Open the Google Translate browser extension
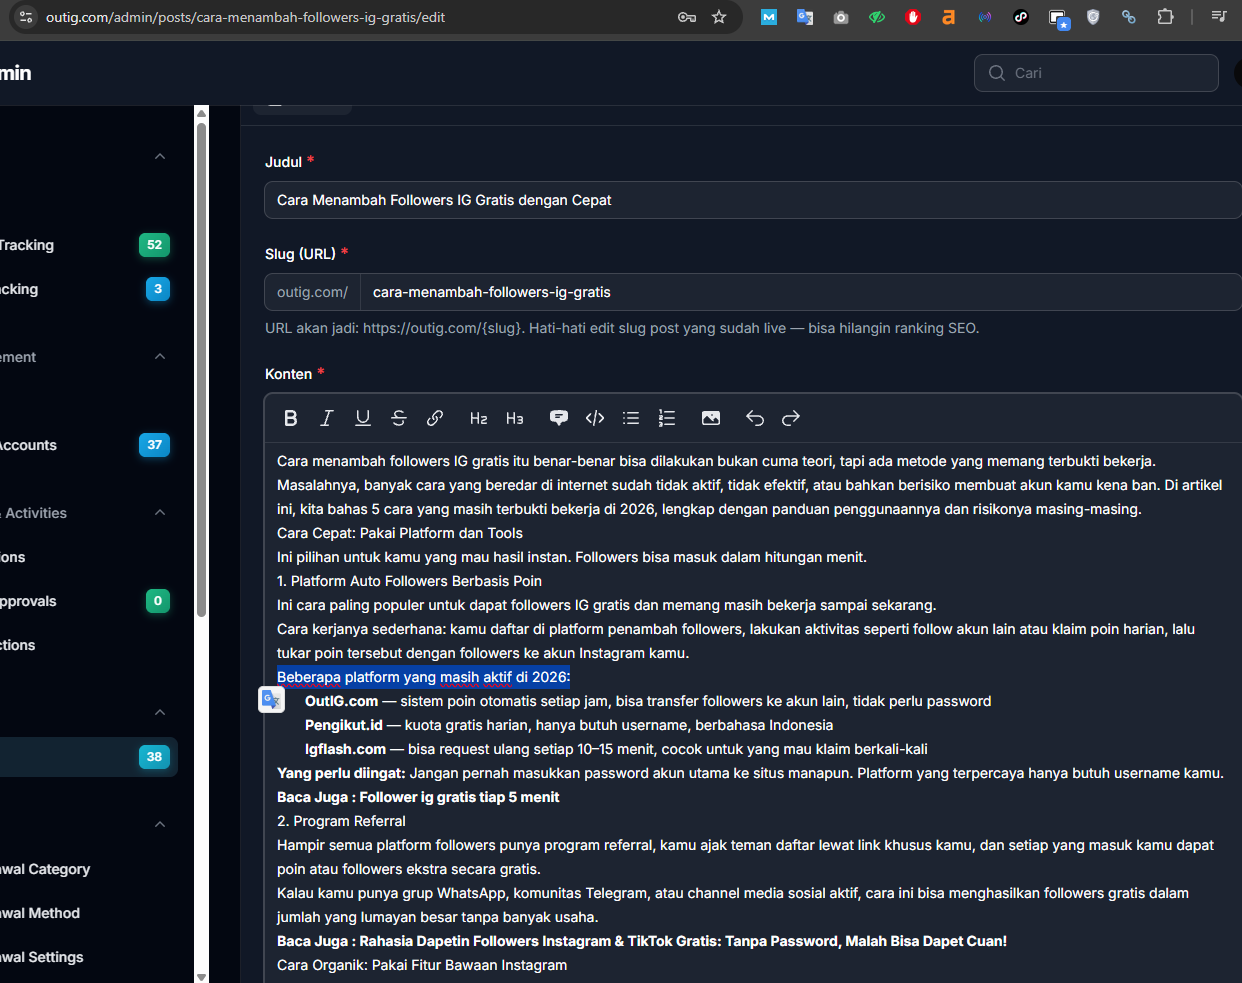Image resolution: width=1242 pixels, height=983 pixels. coord(805,17)
